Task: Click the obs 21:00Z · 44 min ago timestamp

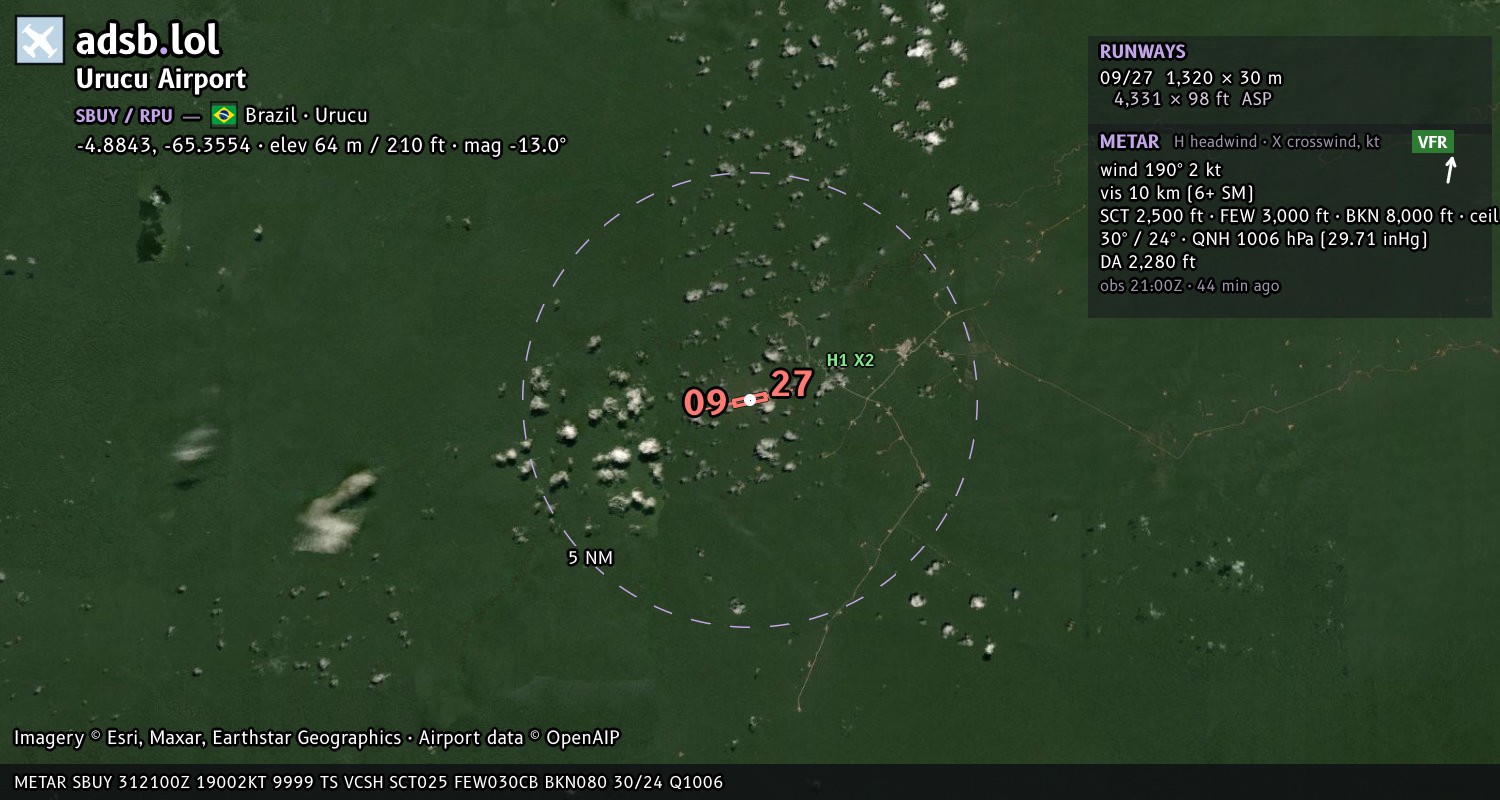Action: (x=1189, y=286)
